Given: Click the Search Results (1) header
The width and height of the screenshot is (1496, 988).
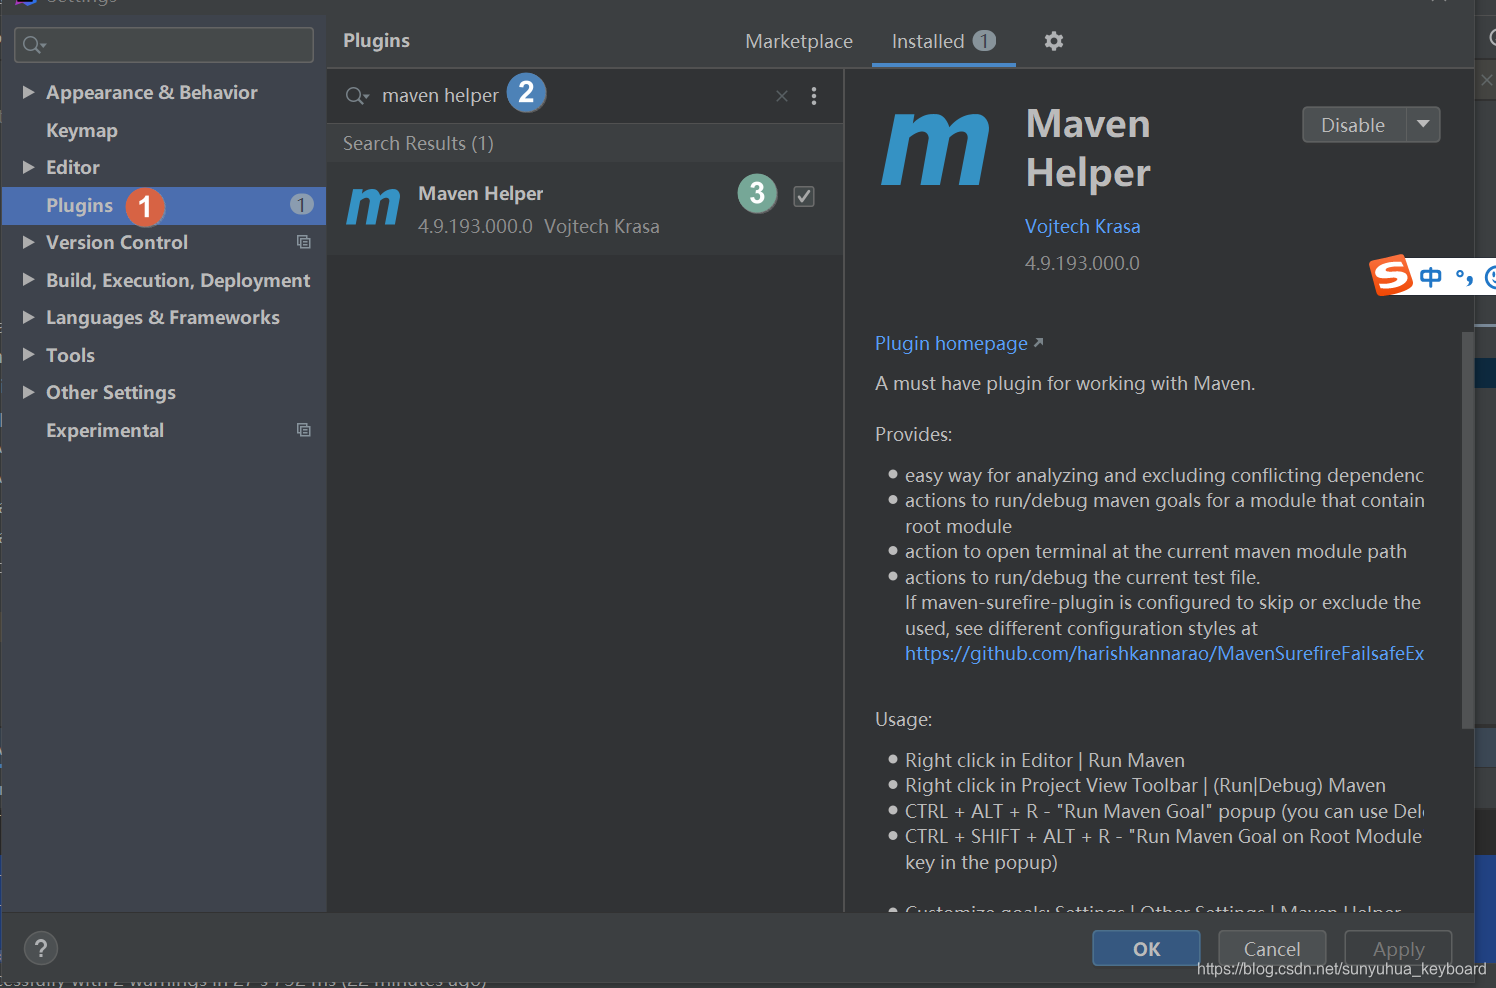Looking at the screenshot, I should (x=418, y=143).
